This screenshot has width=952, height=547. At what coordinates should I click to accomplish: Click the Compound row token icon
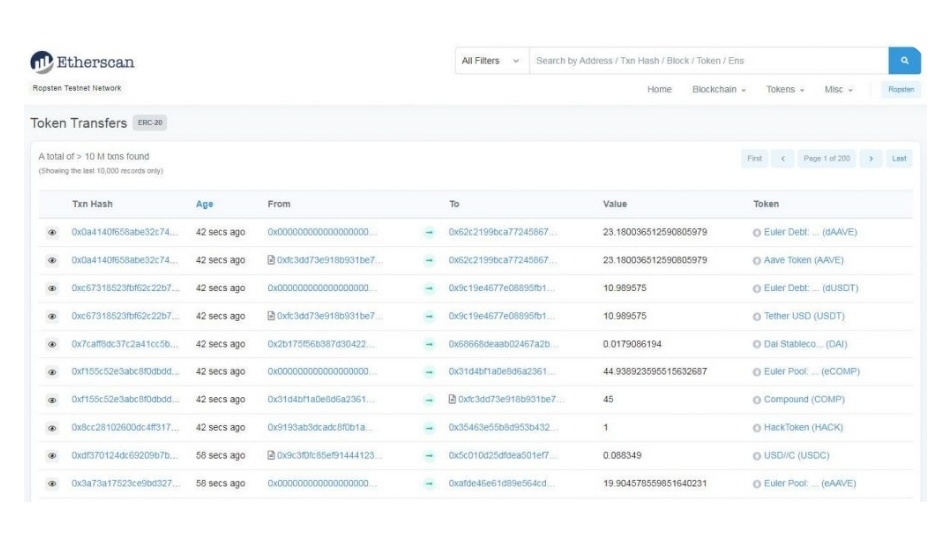point(756,400)
